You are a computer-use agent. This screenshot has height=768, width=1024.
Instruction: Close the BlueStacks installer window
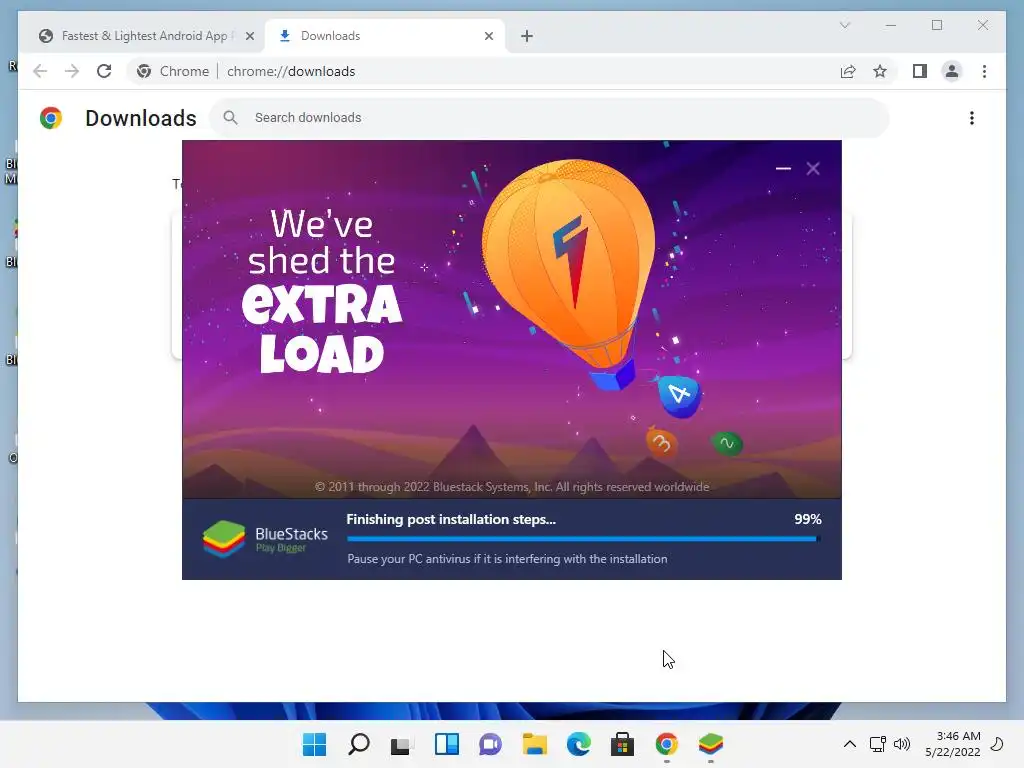coord(812,168)
